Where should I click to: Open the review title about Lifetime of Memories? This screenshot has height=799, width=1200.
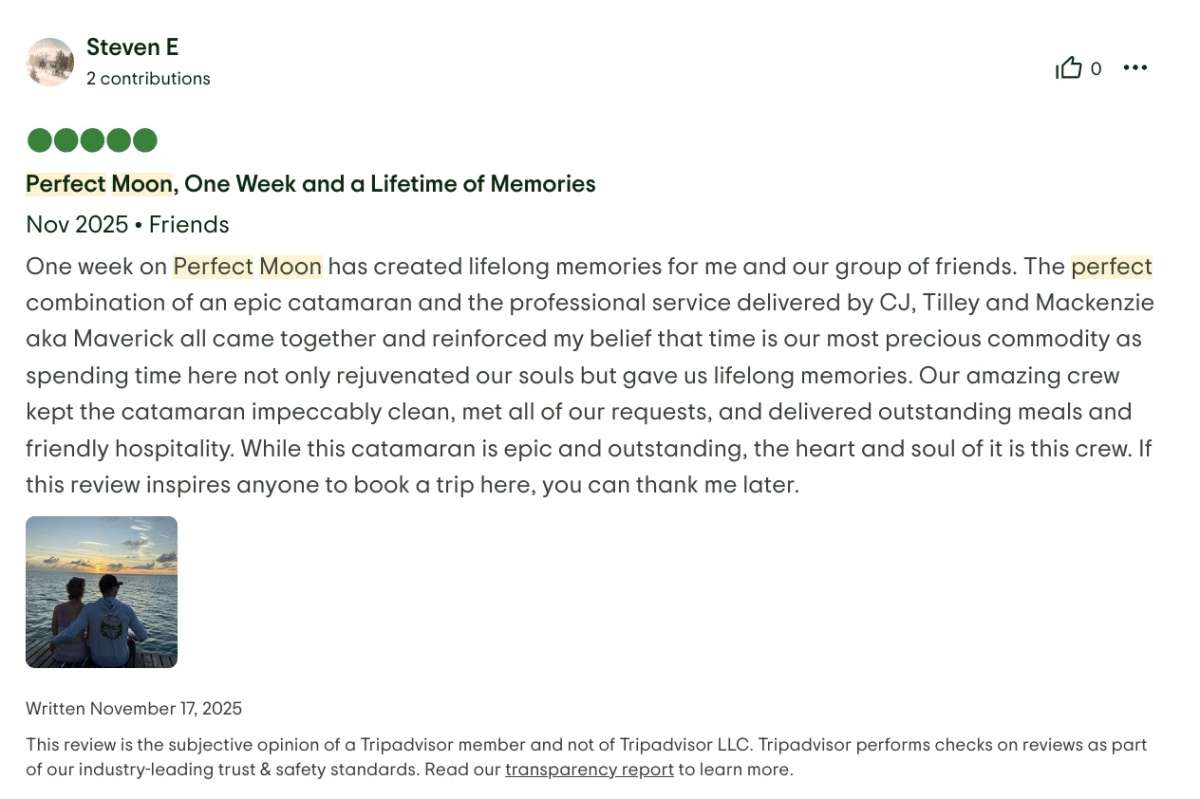pyautogui.click(x=310, y=184)
